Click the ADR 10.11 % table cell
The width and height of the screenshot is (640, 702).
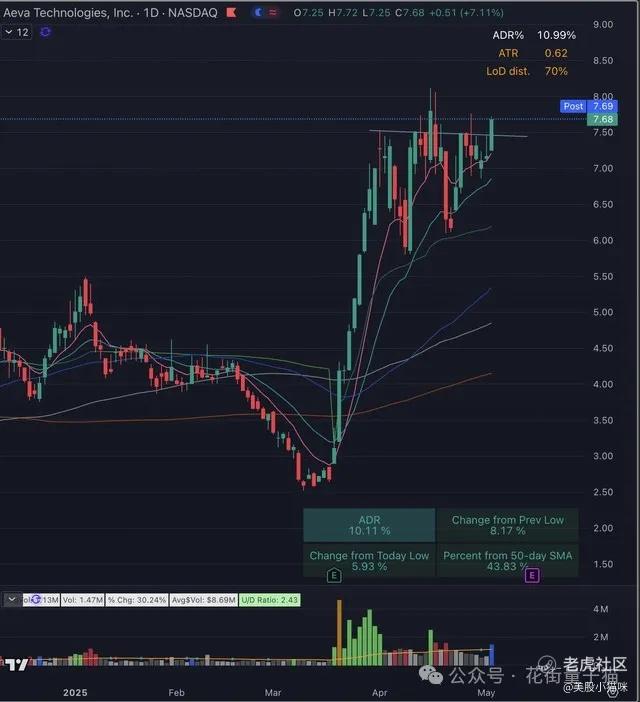tap(369, 525)
